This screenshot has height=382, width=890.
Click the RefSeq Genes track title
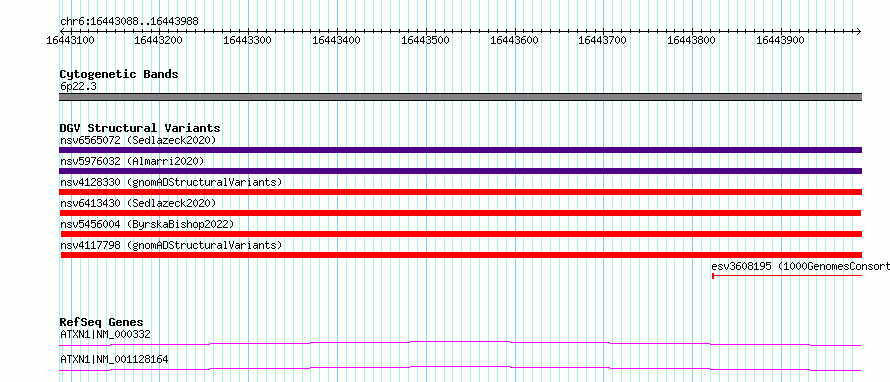[102, 322]
